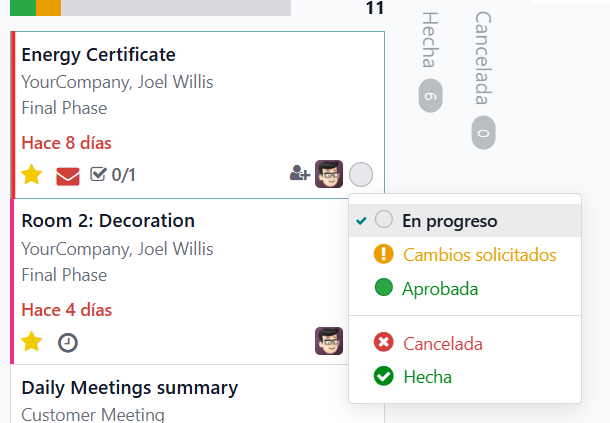Expand the folded Cancelada column
The width and height of the screenshot is (610, 423).
pos(483,80)
